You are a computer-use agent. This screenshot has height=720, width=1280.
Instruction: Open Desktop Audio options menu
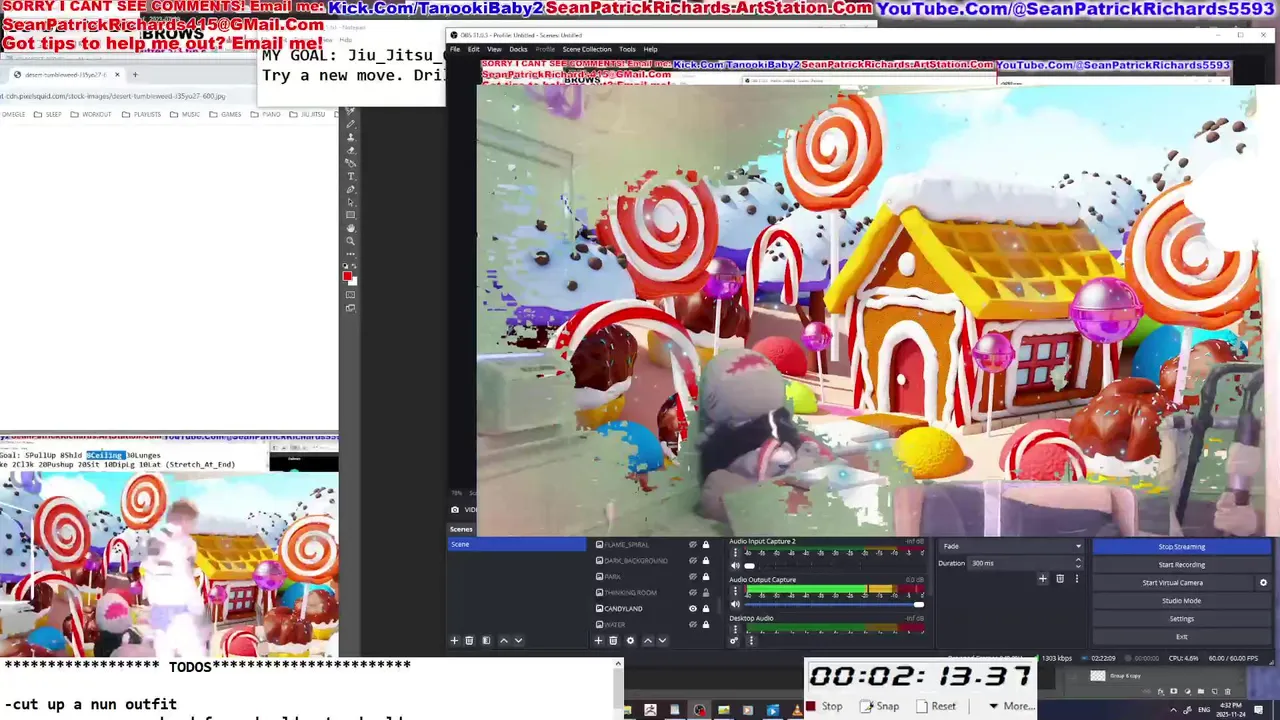[735, 629]
